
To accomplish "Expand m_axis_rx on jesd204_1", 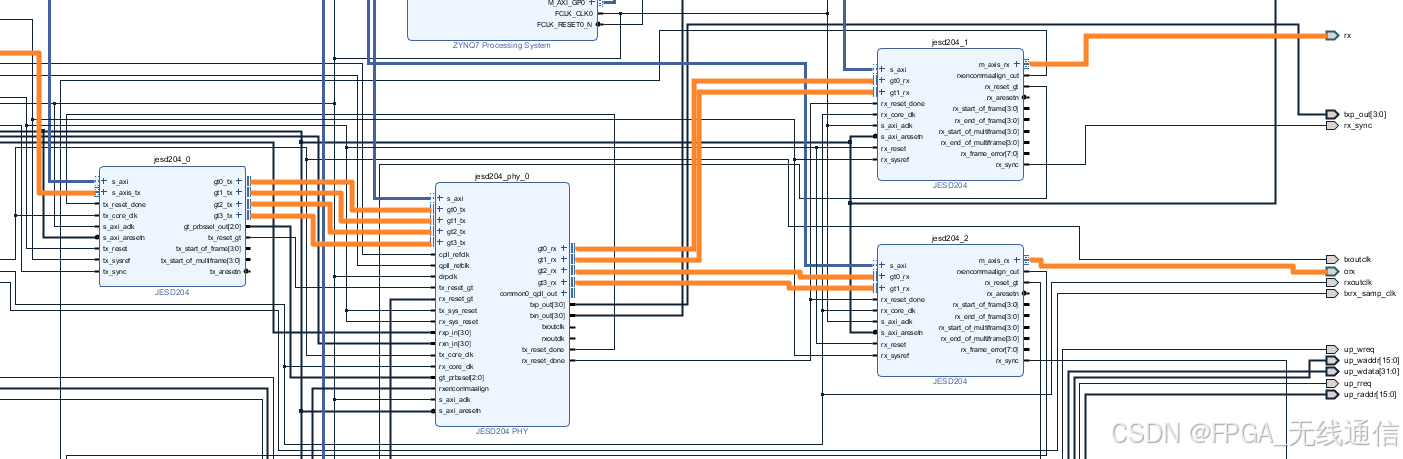I will tap(1017, 64).
